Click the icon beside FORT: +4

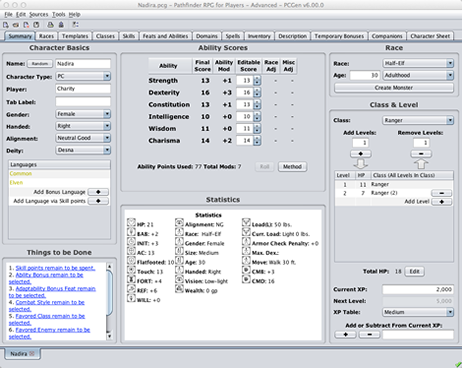(x=131, y=279)
